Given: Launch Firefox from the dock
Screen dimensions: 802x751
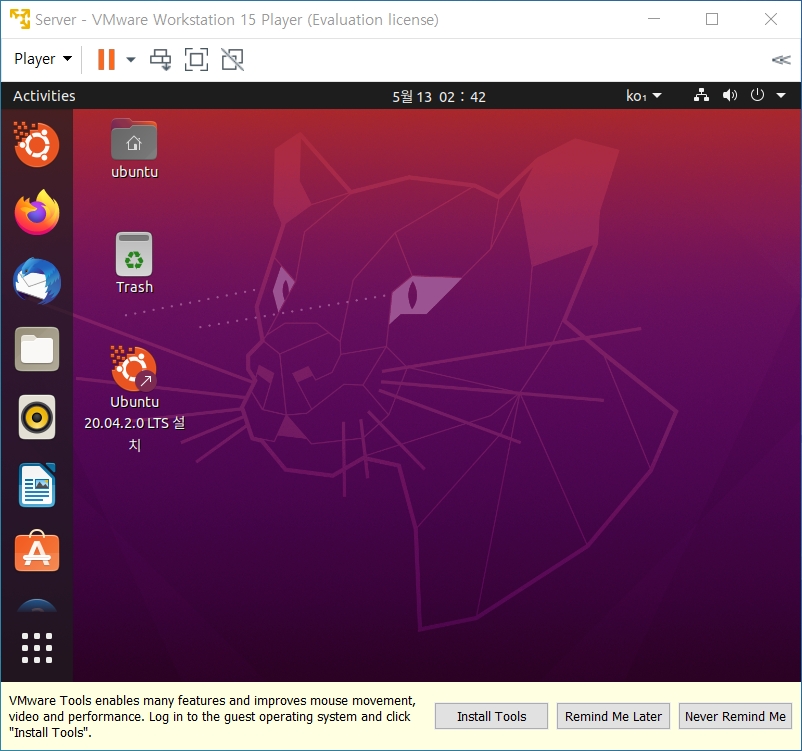Looking at the screenshot, I should tap(37, 212).
